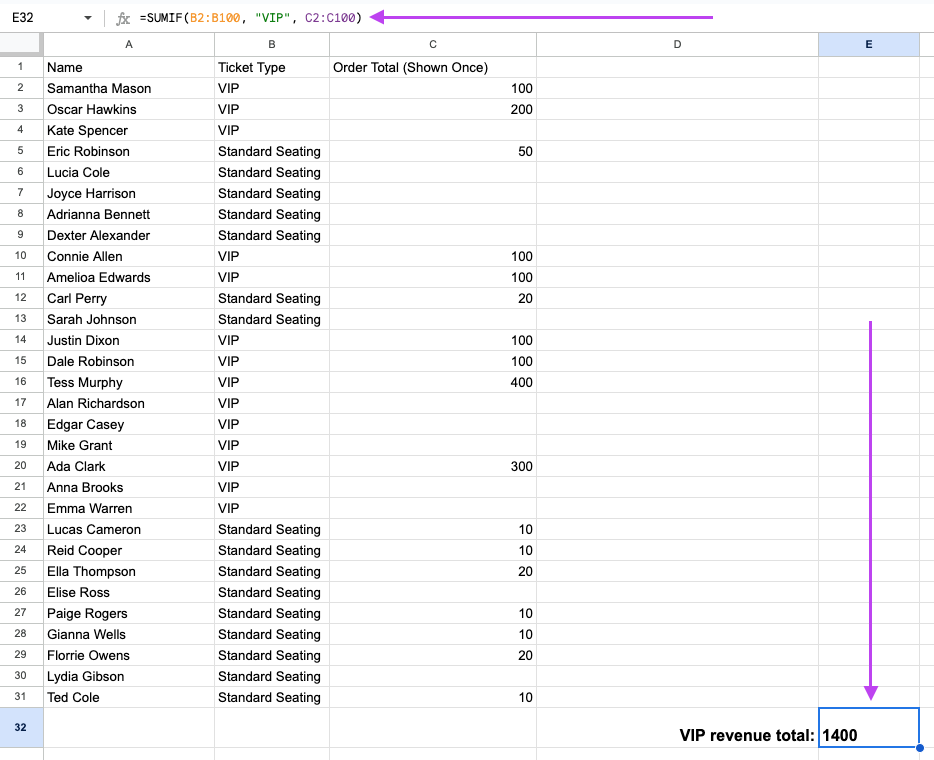Select the highlighted column E header

[x=868, y=44]
